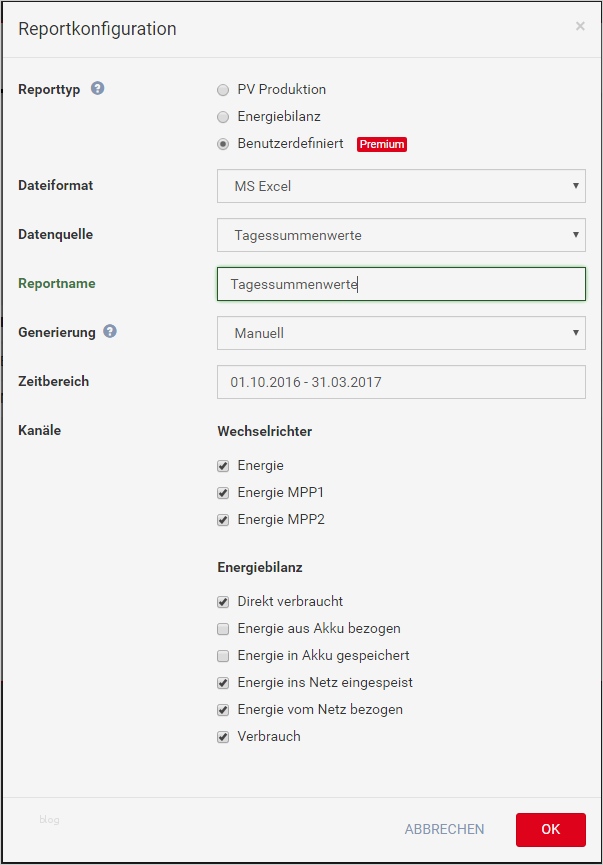Screen dimensions: 603x865
Task: Disable the Energie MPP1 channel
Action: click(x=223, y=492)
